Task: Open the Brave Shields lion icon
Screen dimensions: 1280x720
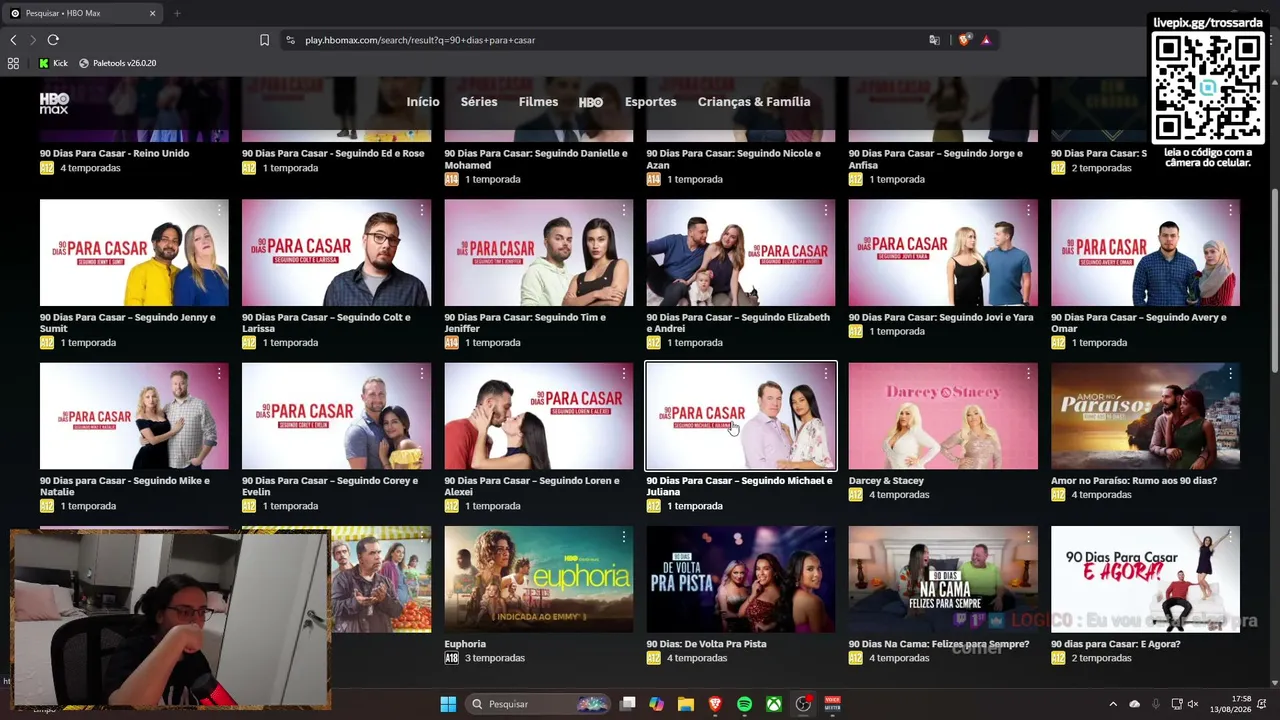Action: coord(964,40)
